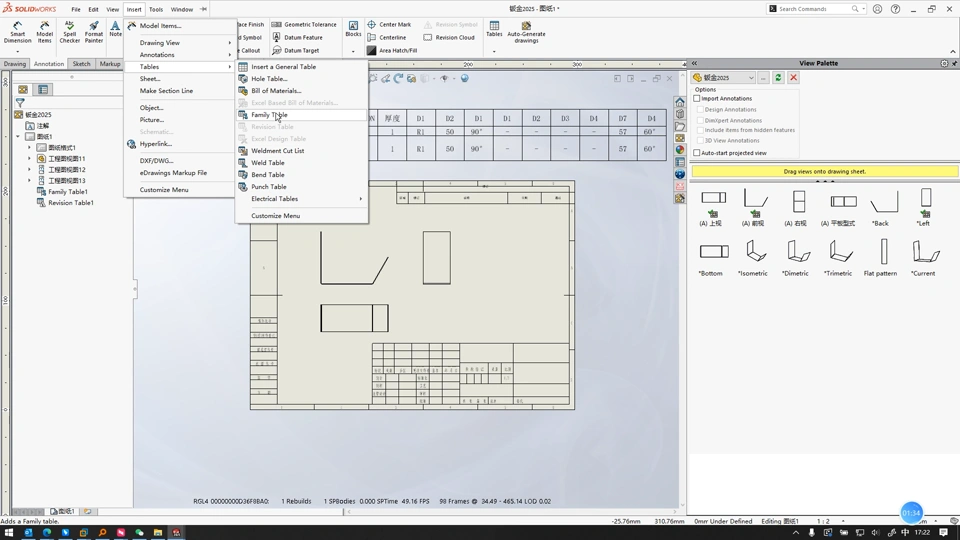Click the FeatureManager filter funnel icon
Screen dimensions: 960x540
tap(20, 103)
